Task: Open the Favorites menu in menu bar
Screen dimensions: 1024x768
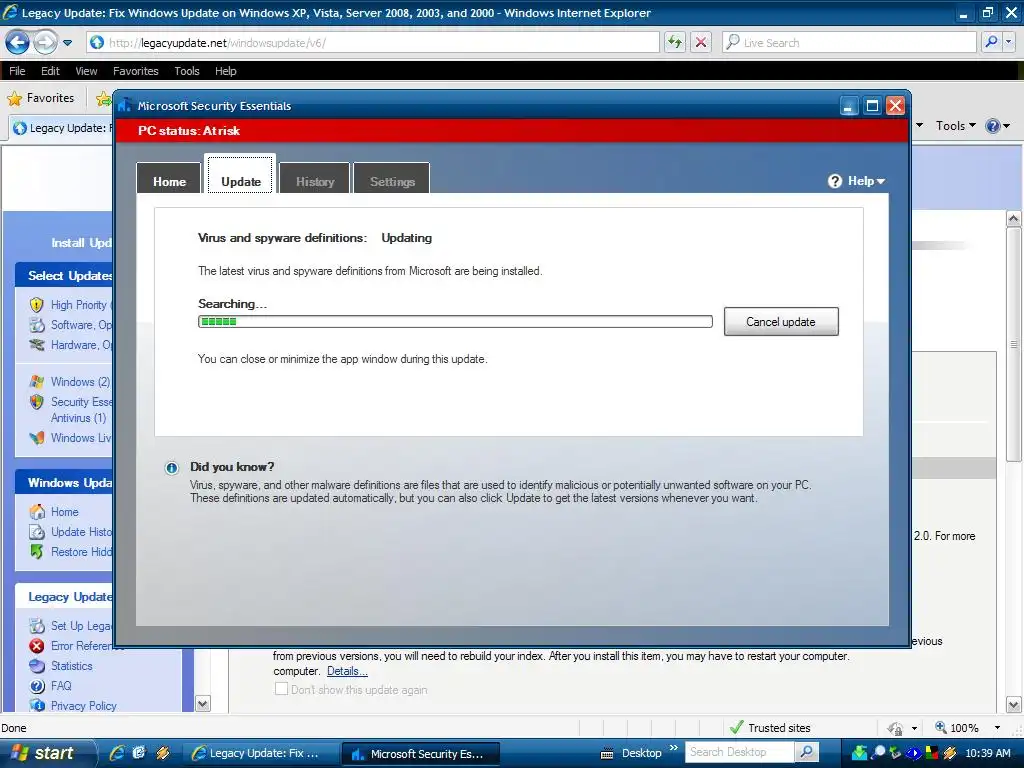Action: pos(135,71)
